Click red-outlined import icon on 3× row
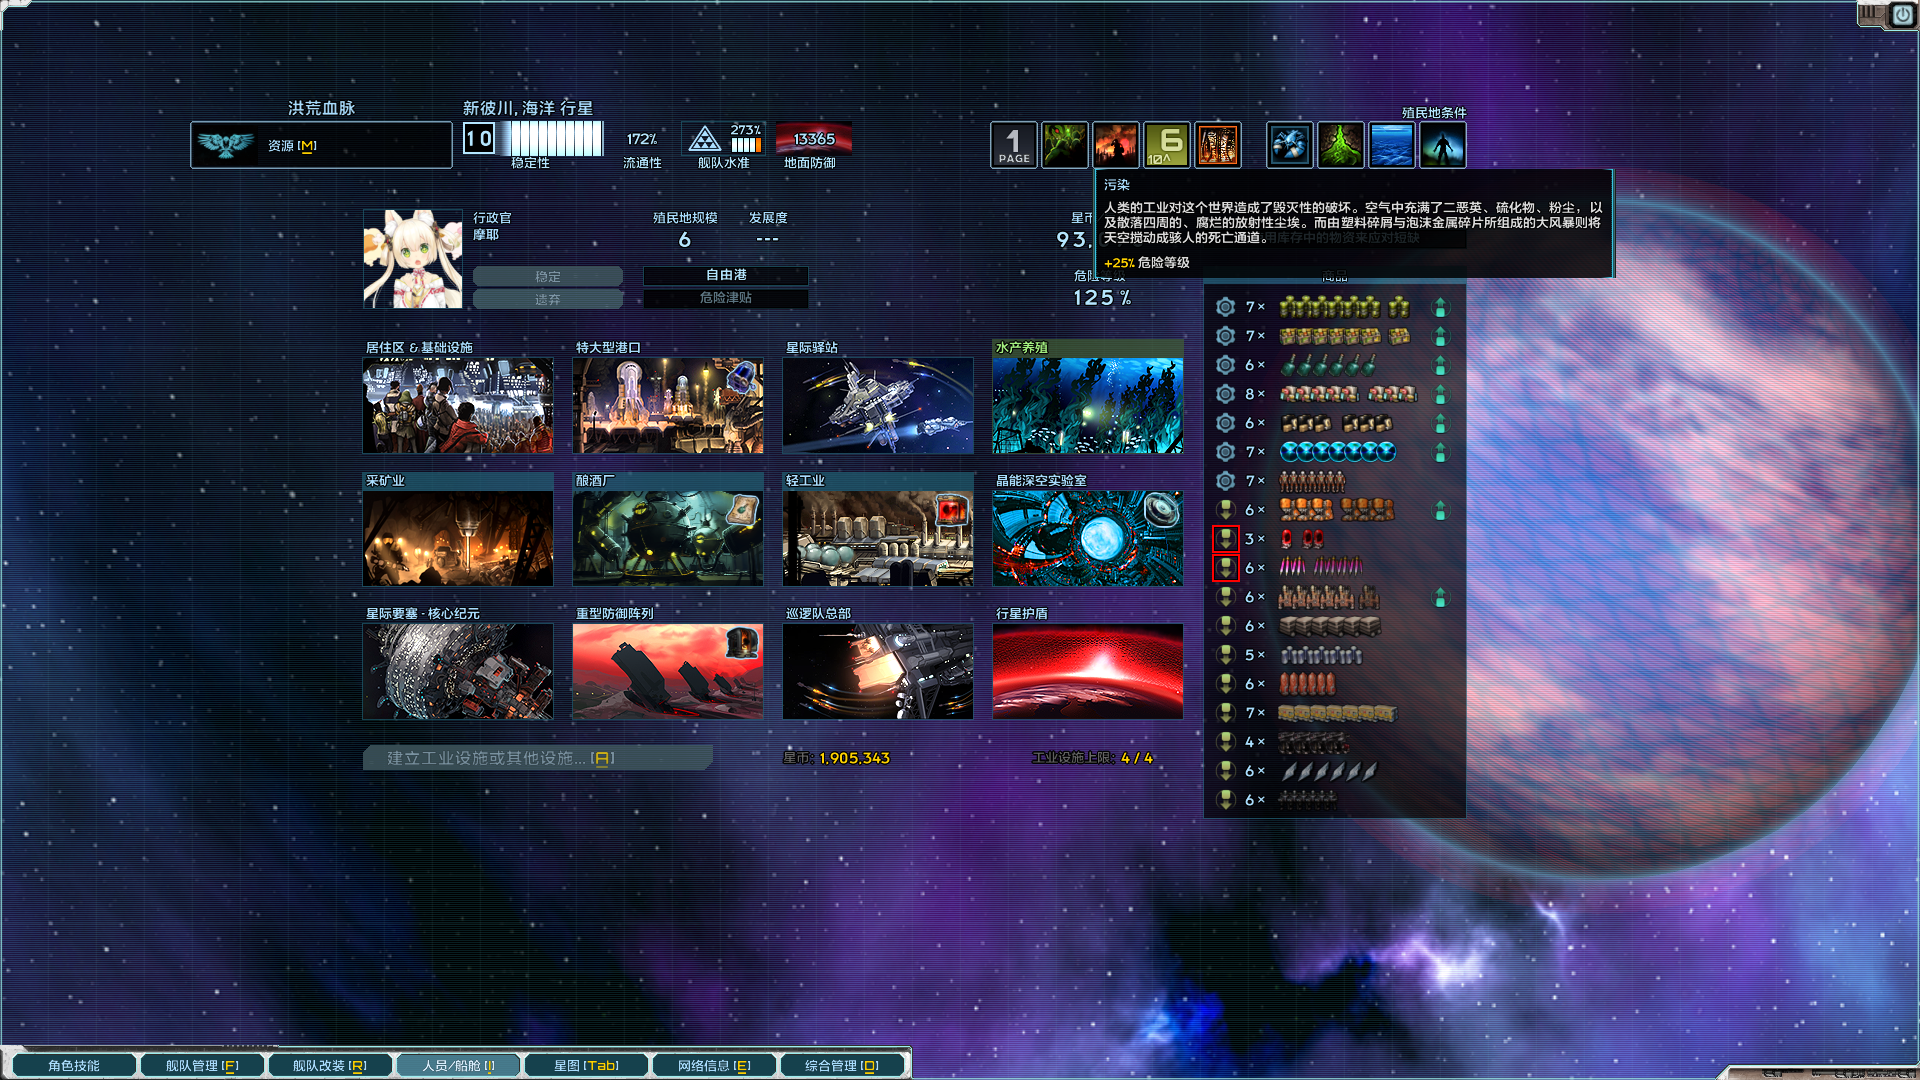1920x1080 pixels. pyautogui.click(x=1225, y=539)
